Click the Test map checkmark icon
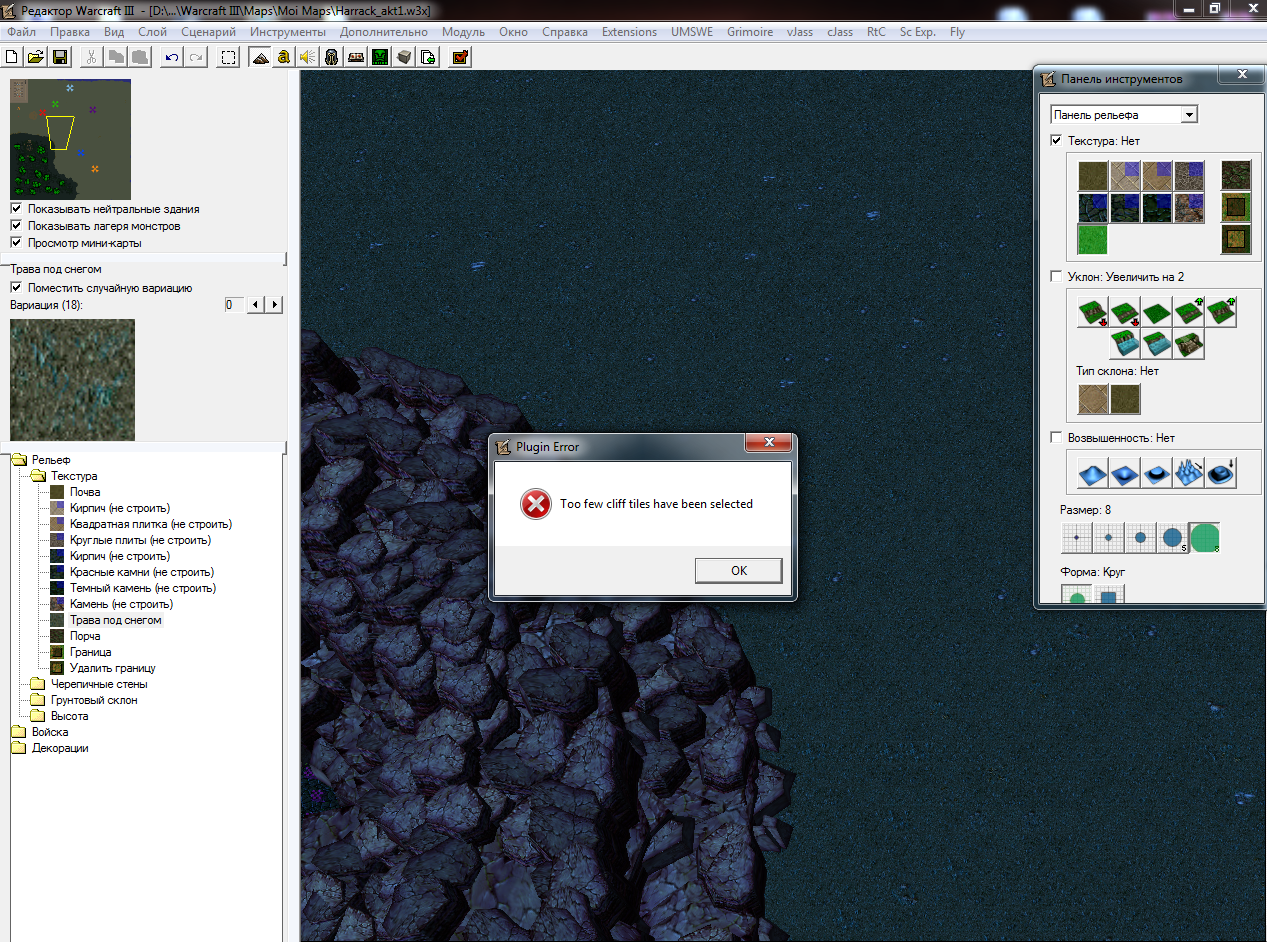Screen dimensions: 1267x942 [460, 57]
